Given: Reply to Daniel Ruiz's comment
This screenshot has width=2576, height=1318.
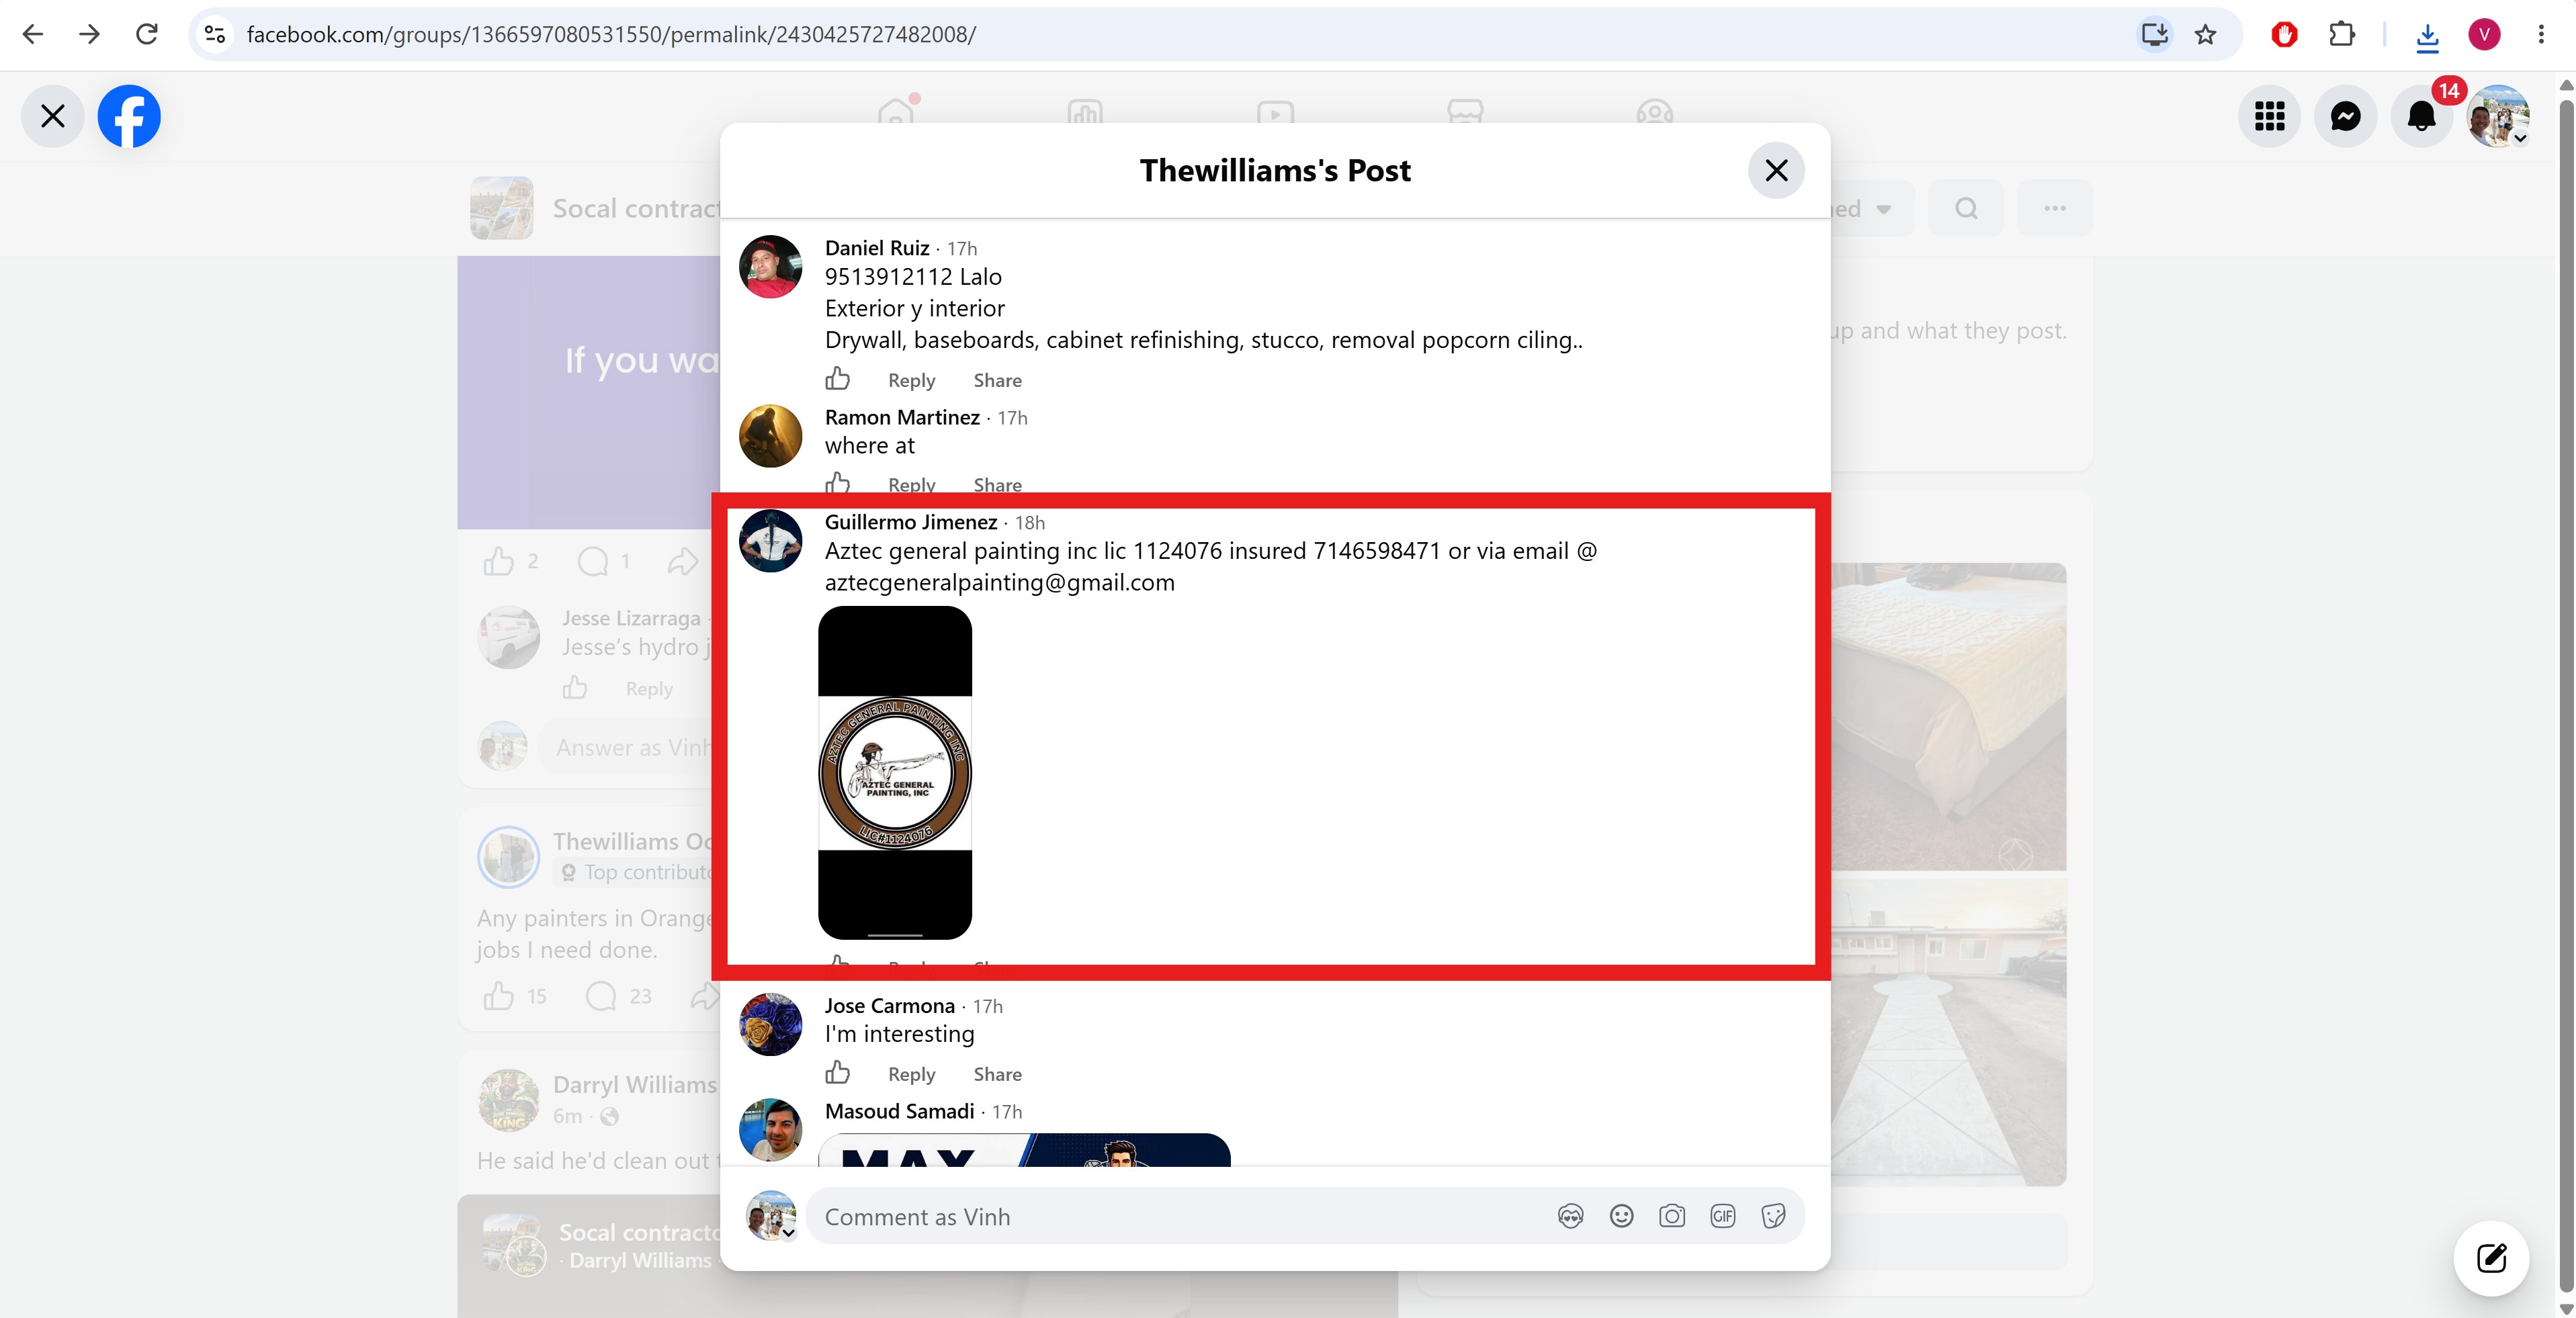Looking at the screenshot, I should (911, 380).
